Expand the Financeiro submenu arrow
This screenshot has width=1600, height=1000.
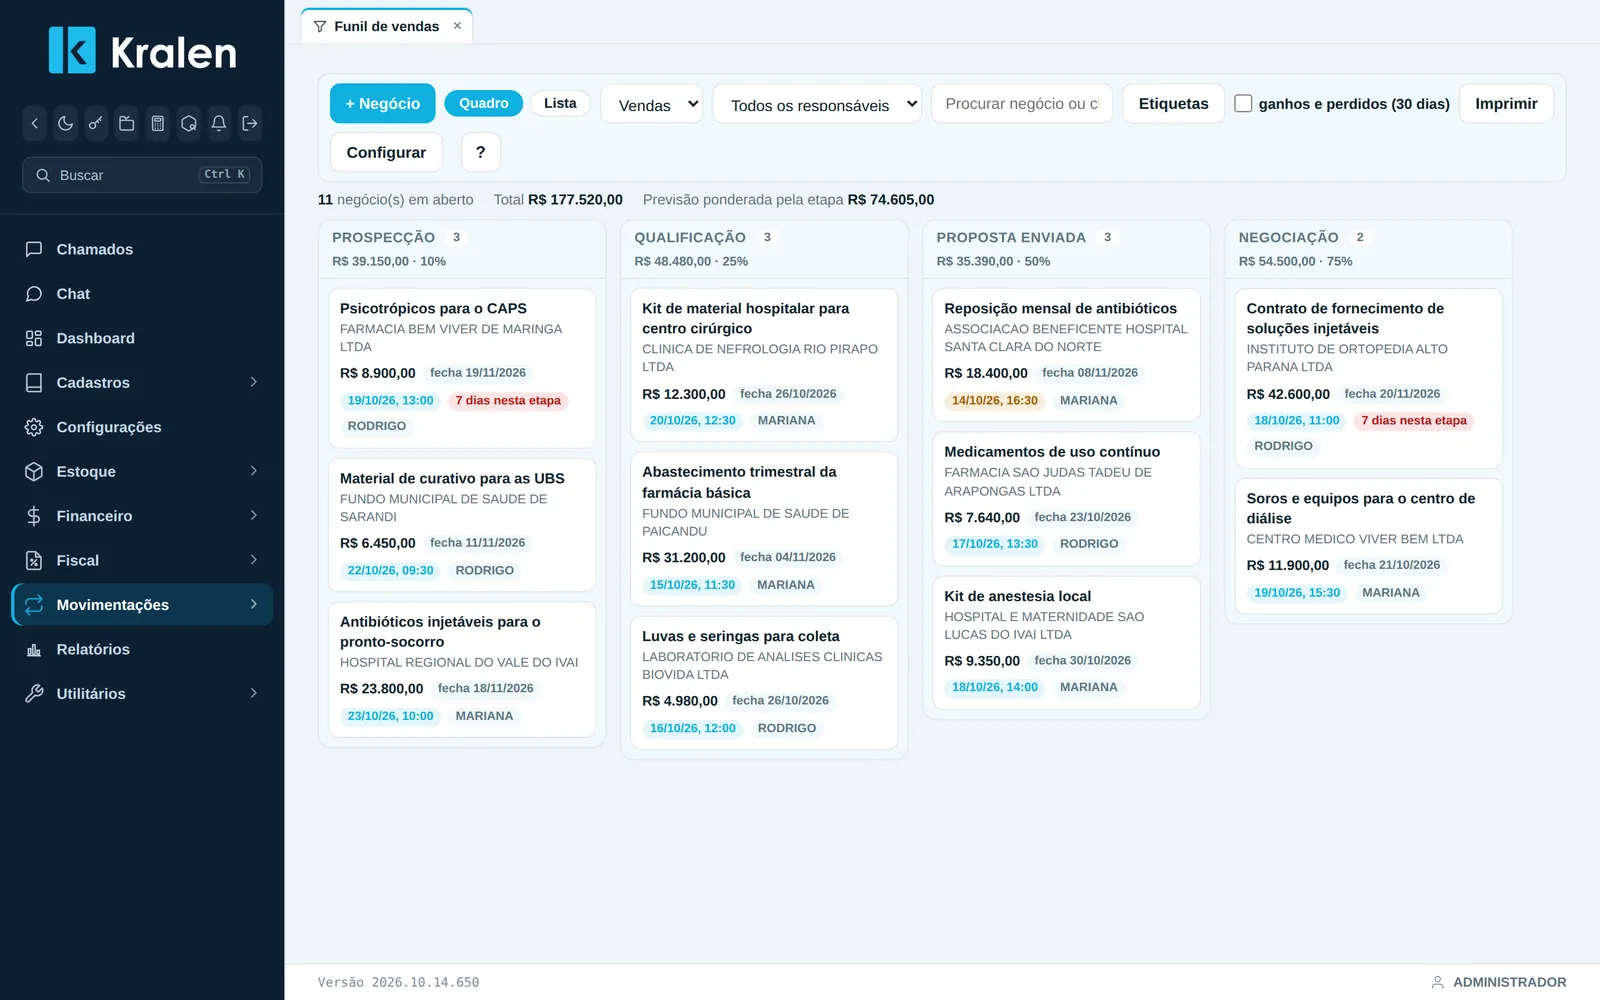coord(254,515)
